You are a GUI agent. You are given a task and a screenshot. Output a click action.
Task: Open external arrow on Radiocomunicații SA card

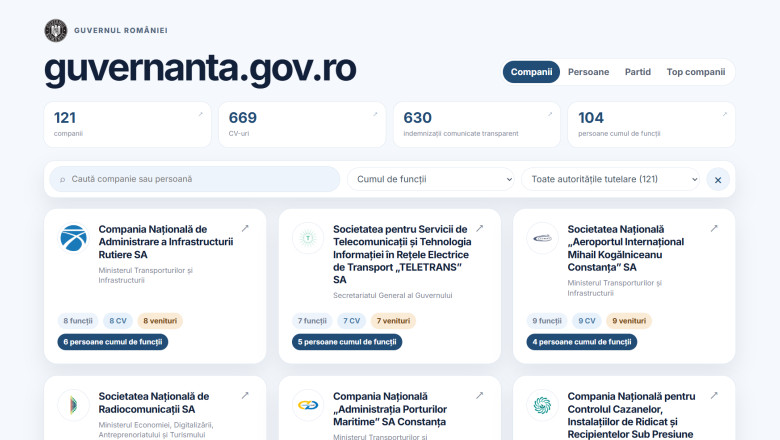[245, 395]
